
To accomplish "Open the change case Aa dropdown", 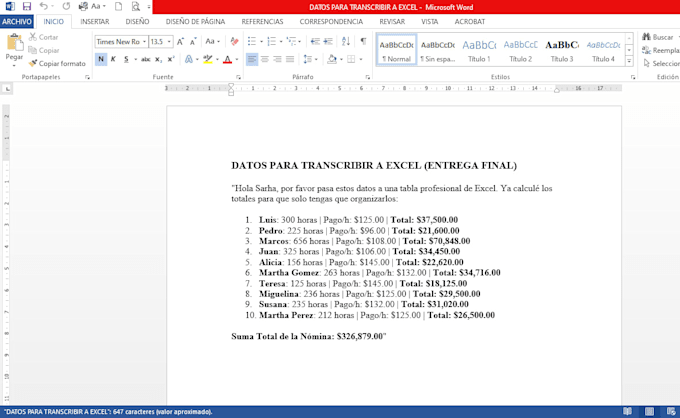I will point(212,42).
